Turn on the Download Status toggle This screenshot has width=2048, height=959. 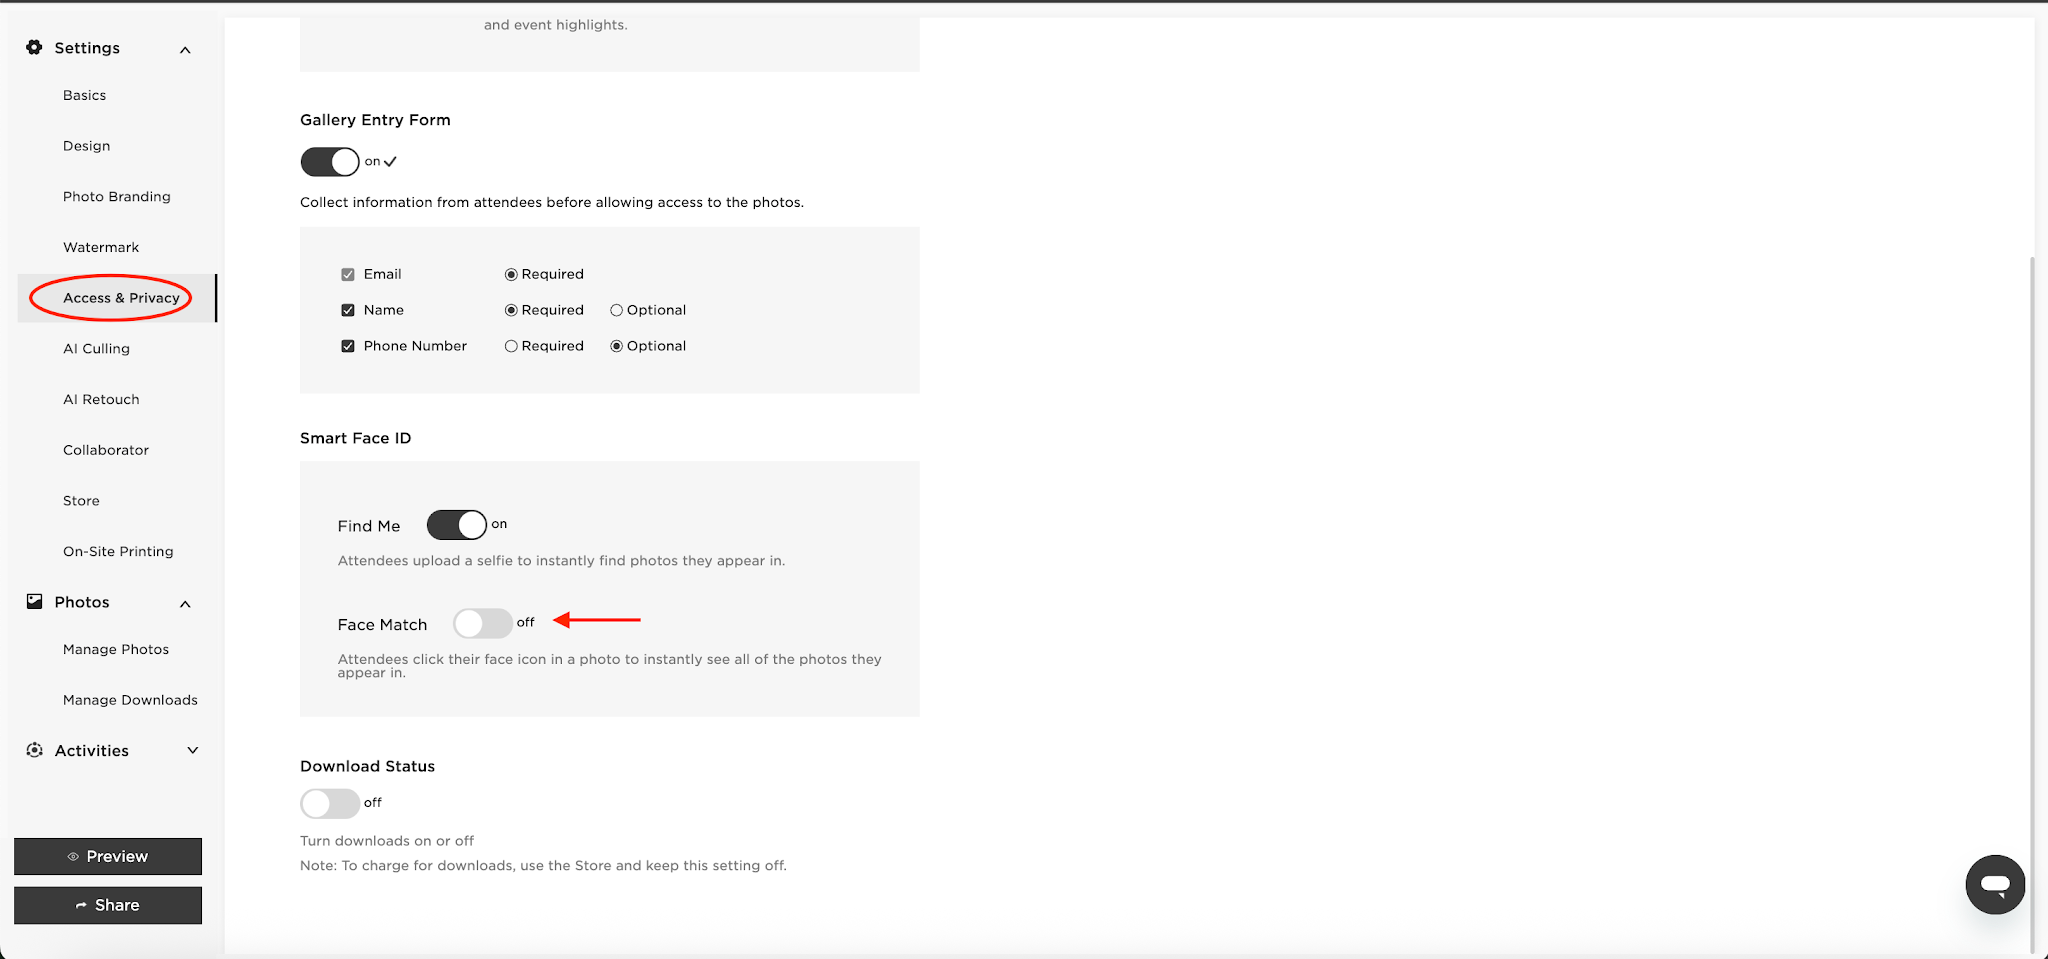(328, 803)
